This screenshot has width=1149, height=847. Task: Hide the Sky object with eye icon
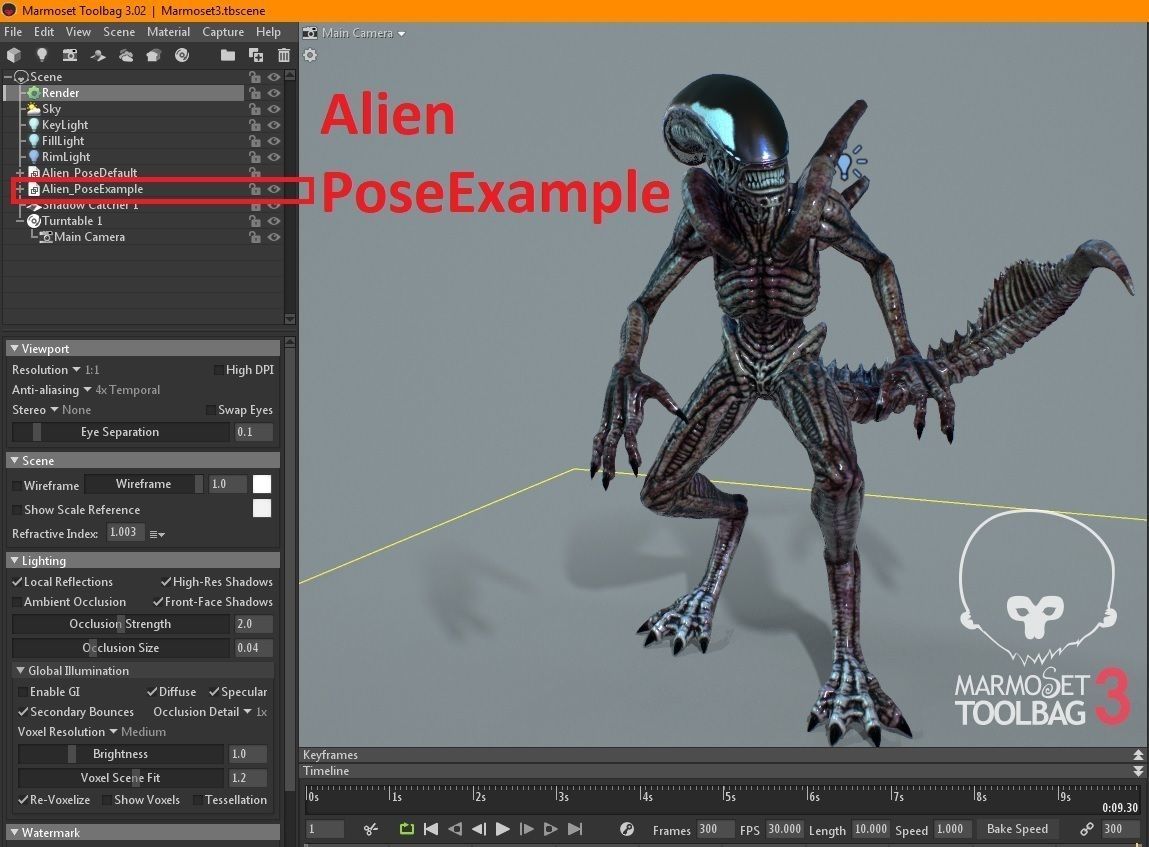click(274, 109)
